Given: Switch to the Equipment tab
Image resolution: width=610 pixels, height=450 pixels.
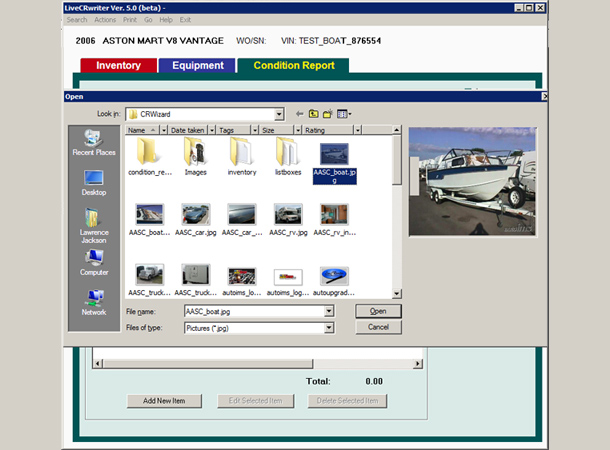Looking at the screenshot, I should click(198, 65).
